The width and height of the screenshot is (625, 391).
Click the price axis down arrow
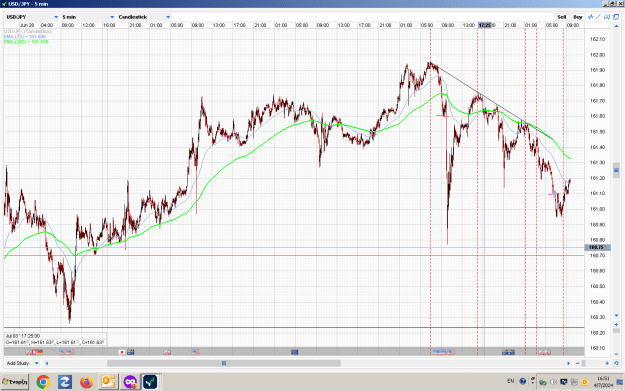click(616, 316)
